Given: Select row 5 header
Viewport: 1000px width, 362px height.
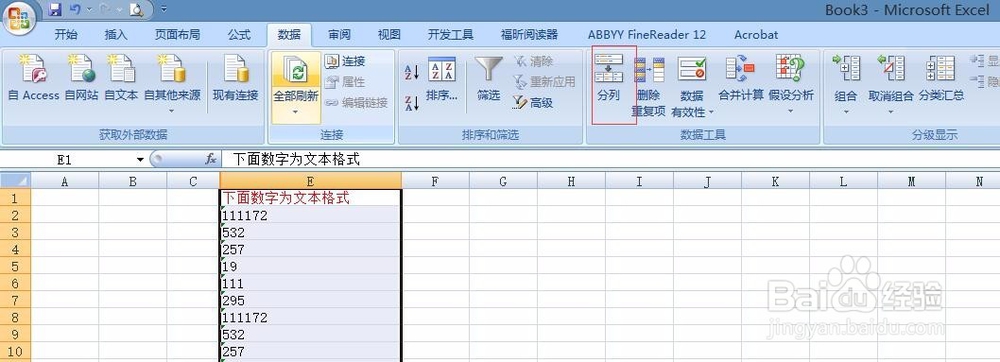Looking at the screenshot, I should pos(15,266).
